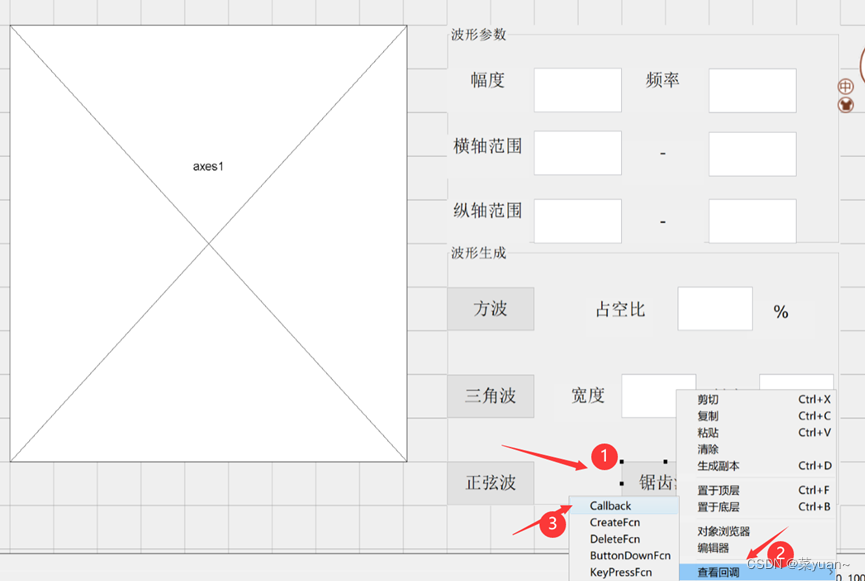Click the 正弦波 button
Image resolution: width=865 pixels, height=581 pixels.
point(491,483)
